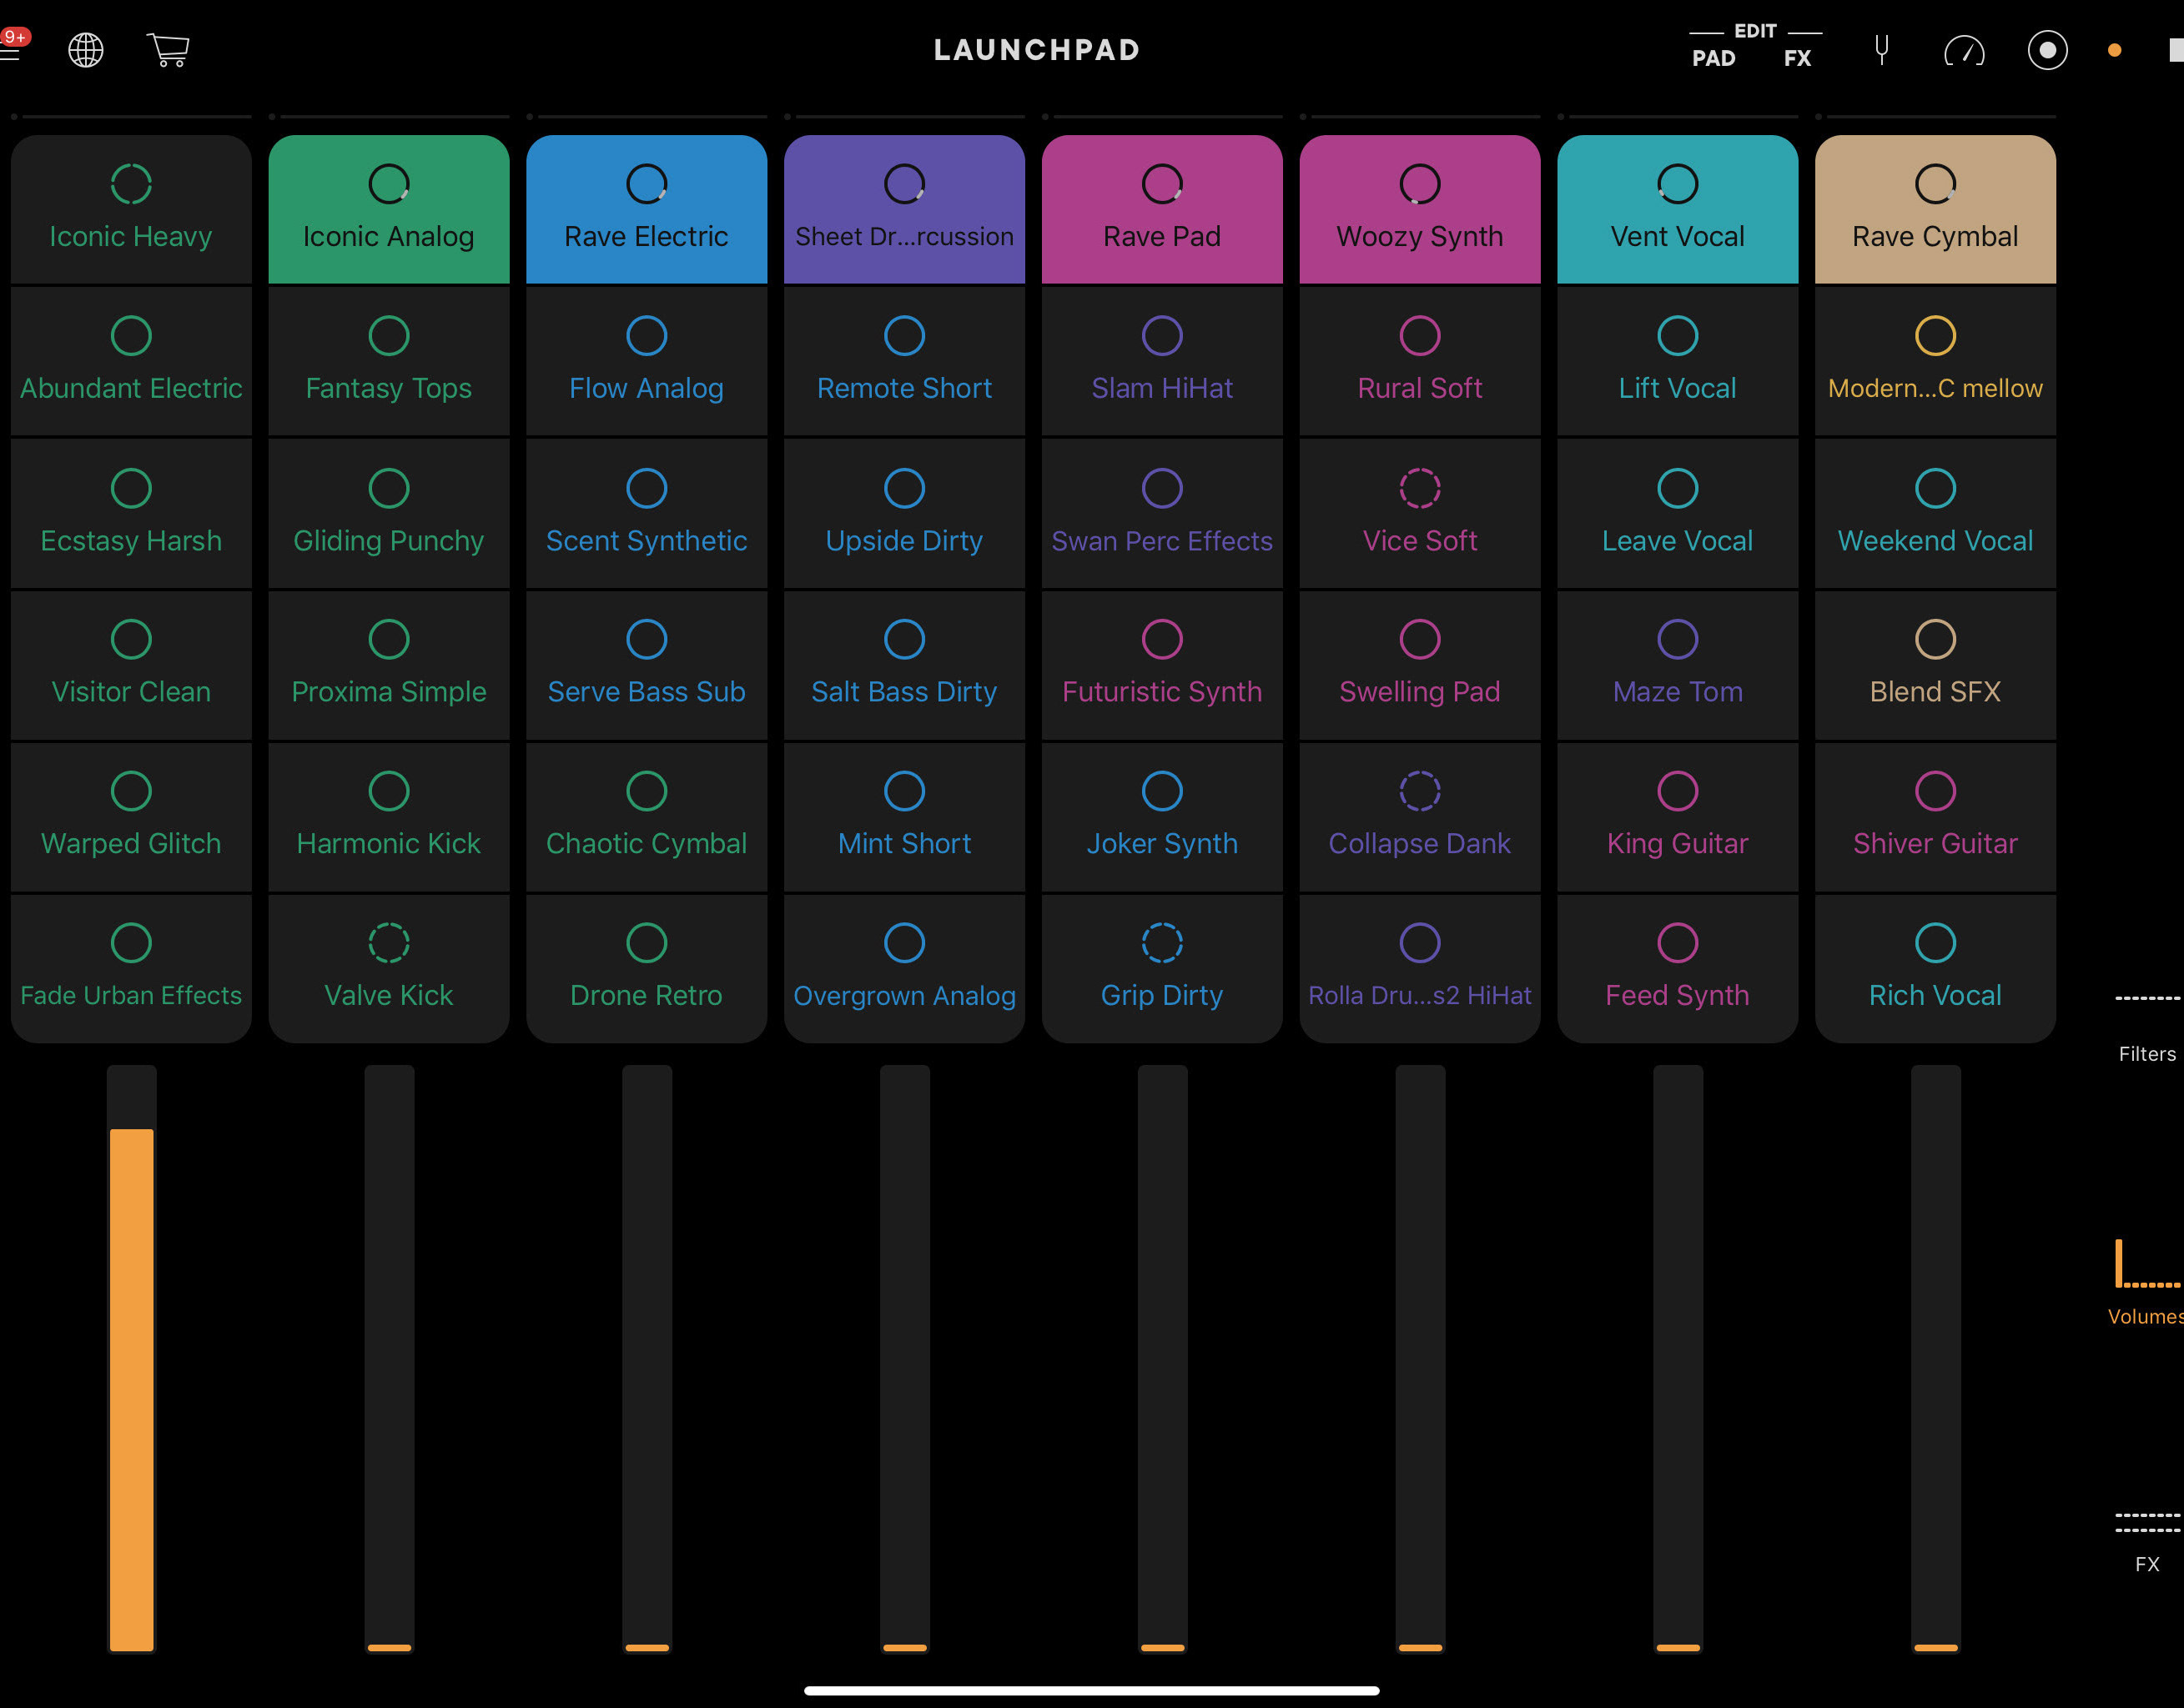Trigger the Rave Electric pad
The height and width of the screenshot is (1708, 2184).
[x=646, y=209]
